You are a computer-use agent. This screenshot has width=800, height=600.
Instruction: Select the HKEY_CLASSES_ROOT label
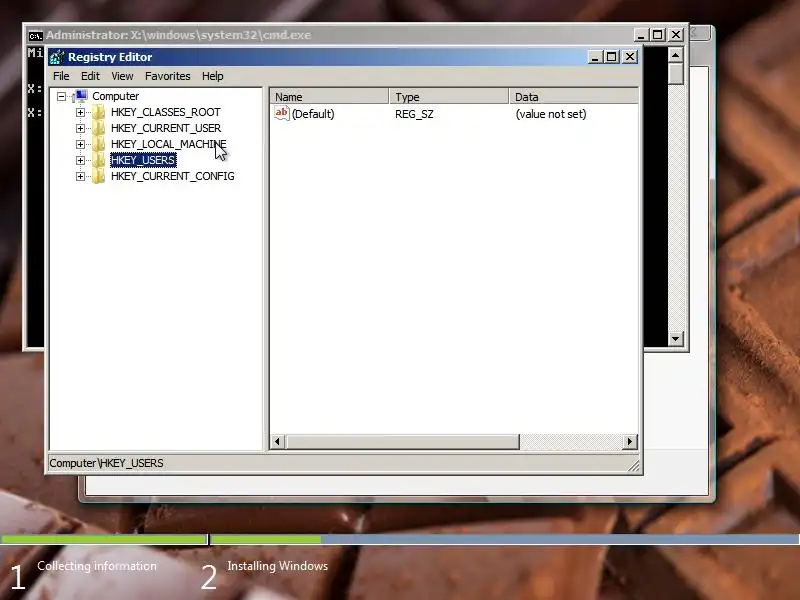click(x=166, y=112)
